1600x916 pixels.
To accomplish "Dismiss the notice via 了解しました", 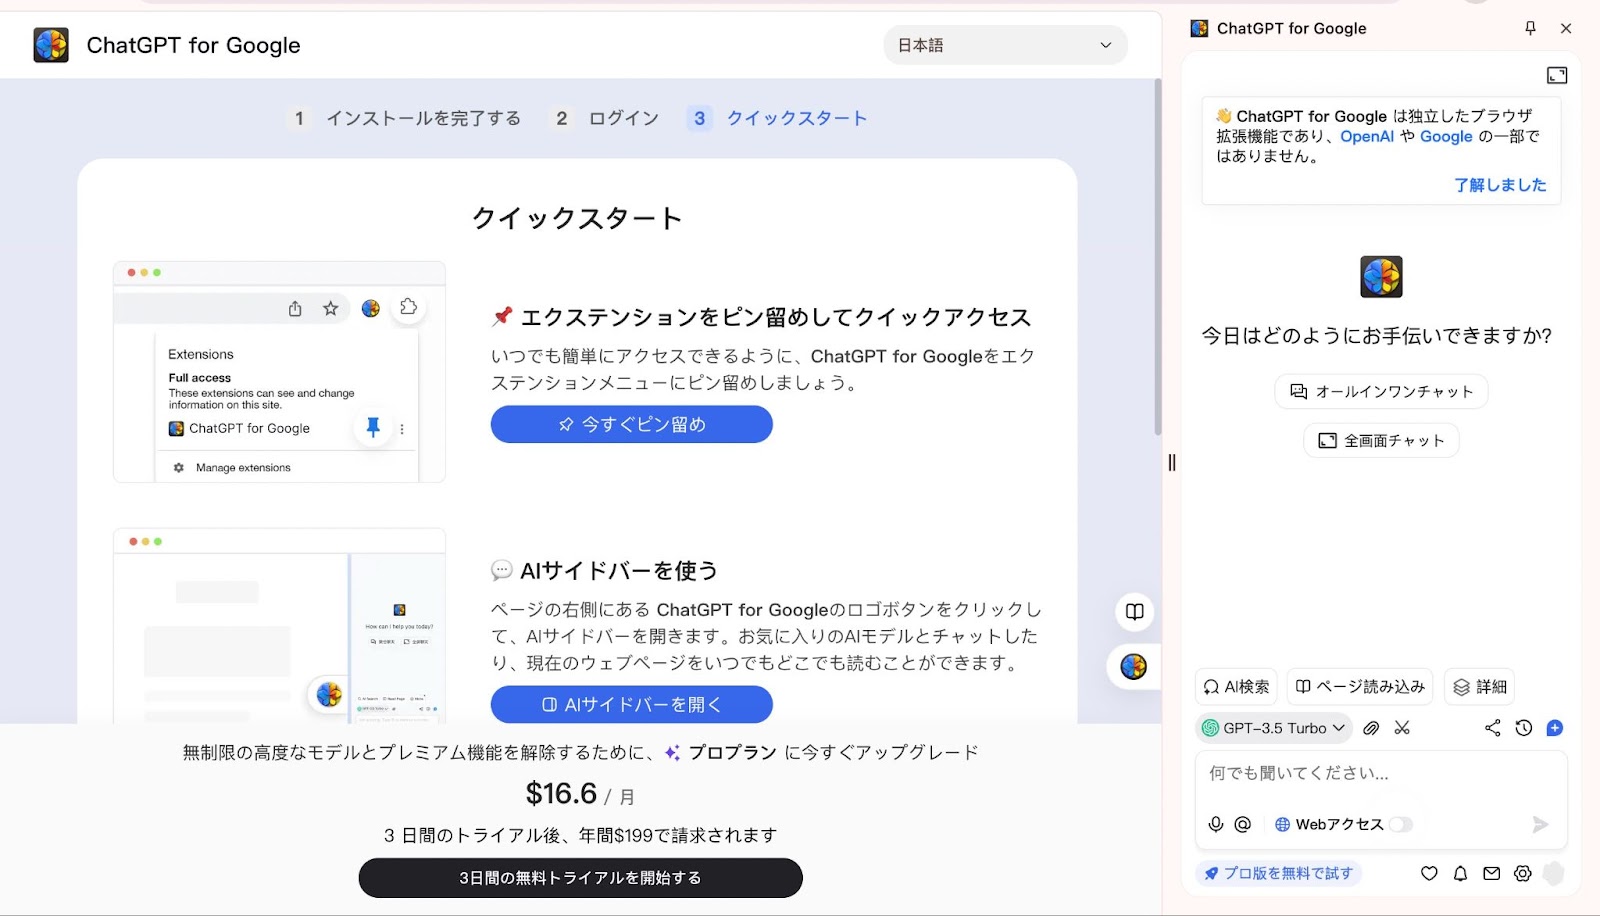I will [1500, 184].
